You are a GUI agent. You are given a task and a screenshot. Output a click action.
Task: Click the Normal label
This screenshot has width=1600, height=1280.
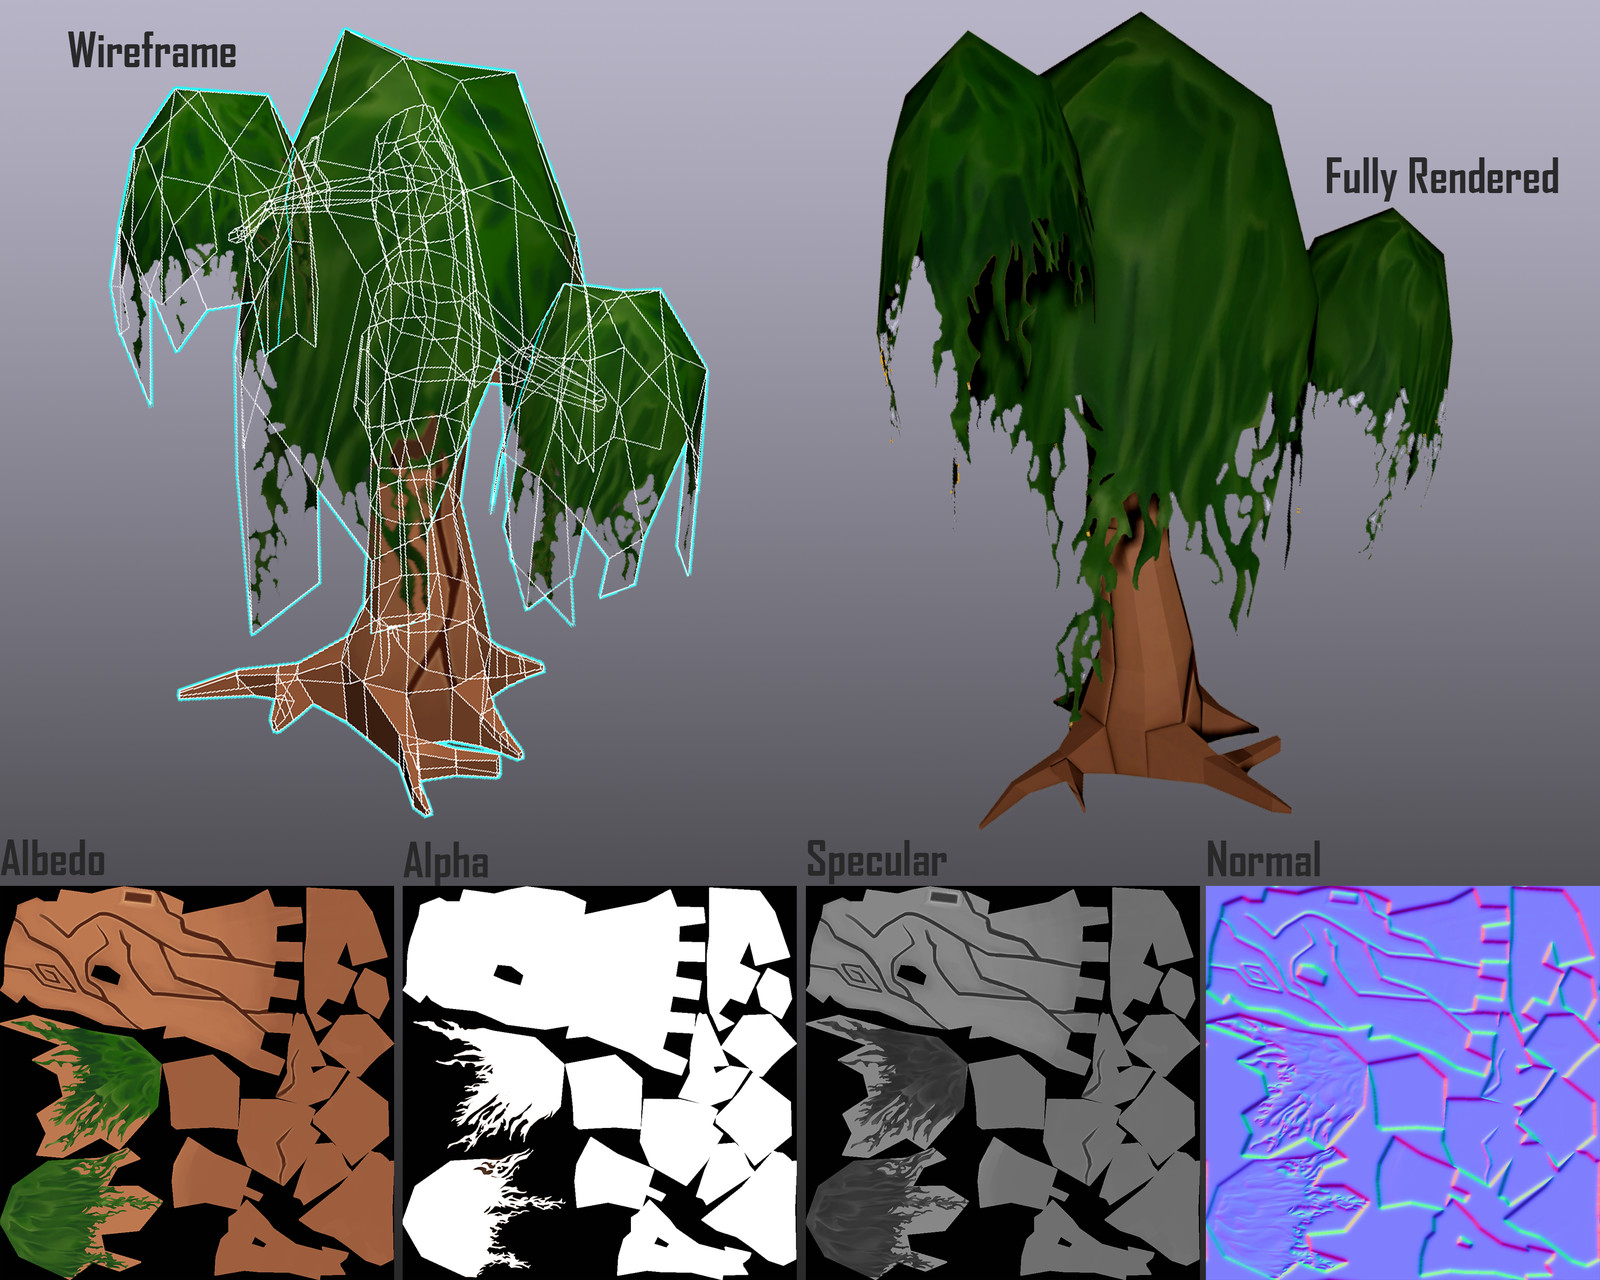[x=1264, y=860]
